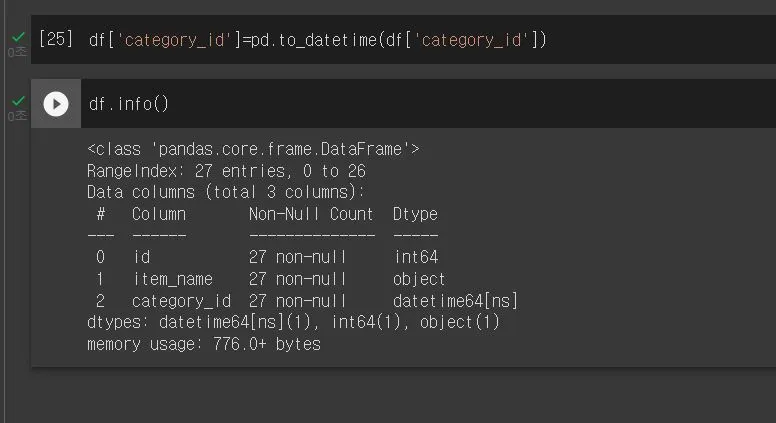Click the green checkmark beside df.info() cell
This screenshot has width=776, height=423.
tap(18, 102)
